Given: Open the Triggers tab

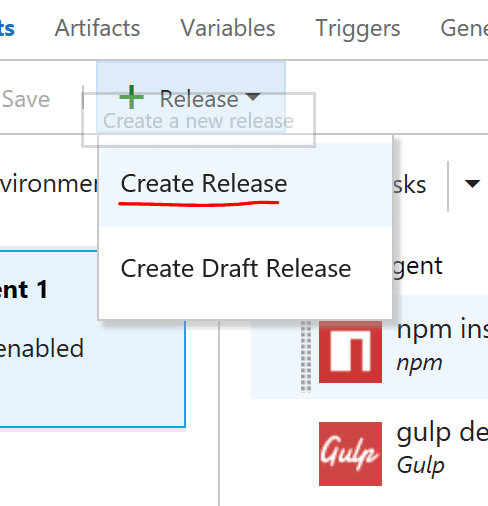Looking at the screenshot, I should point(358,29).
